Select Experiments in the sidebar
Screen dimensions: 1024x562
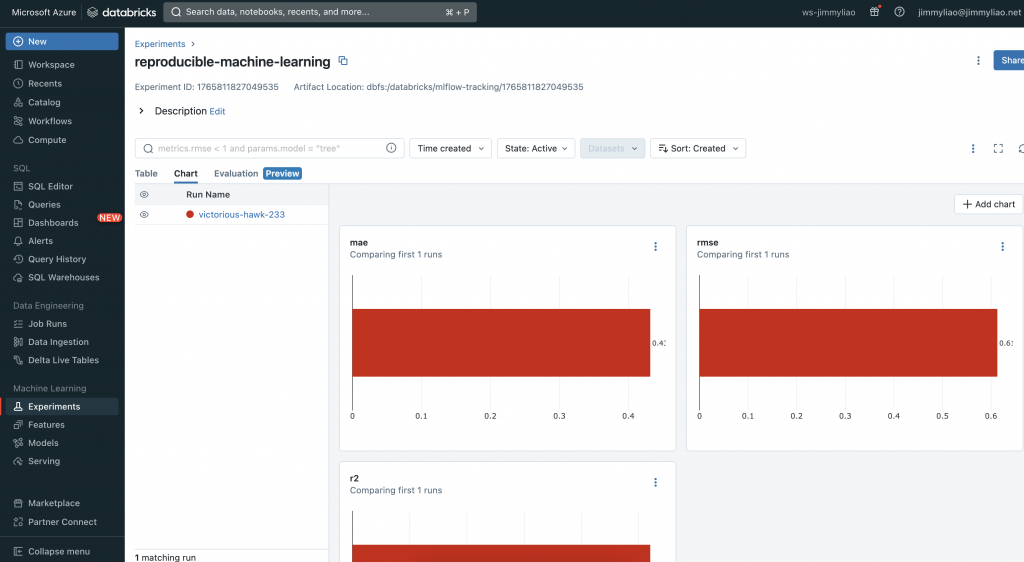(62, 407)
